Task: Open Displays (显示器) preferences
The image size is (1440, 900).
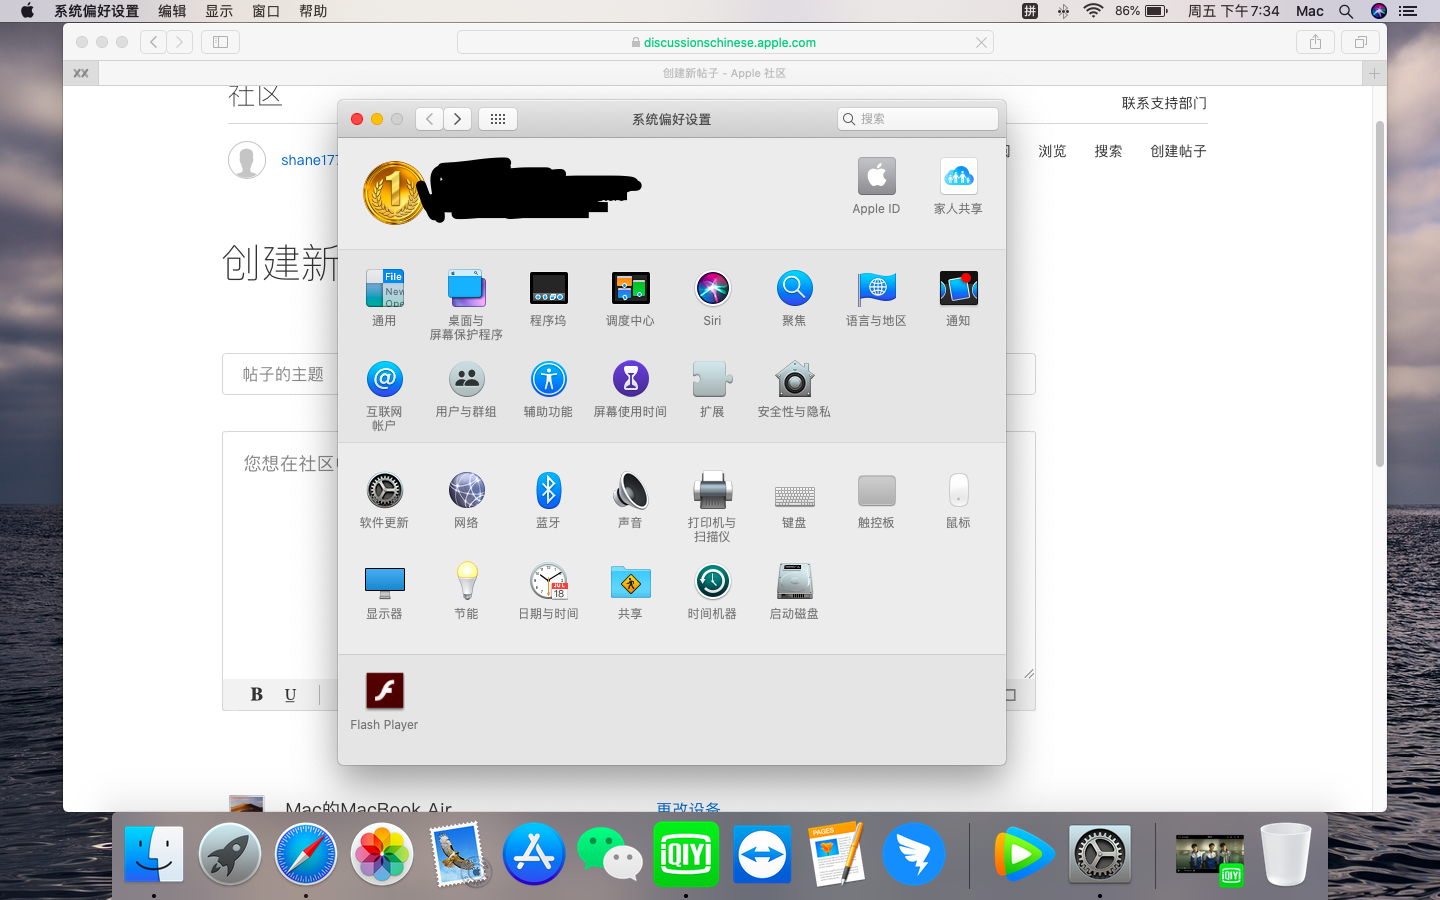Action: (x=384, y=582)
